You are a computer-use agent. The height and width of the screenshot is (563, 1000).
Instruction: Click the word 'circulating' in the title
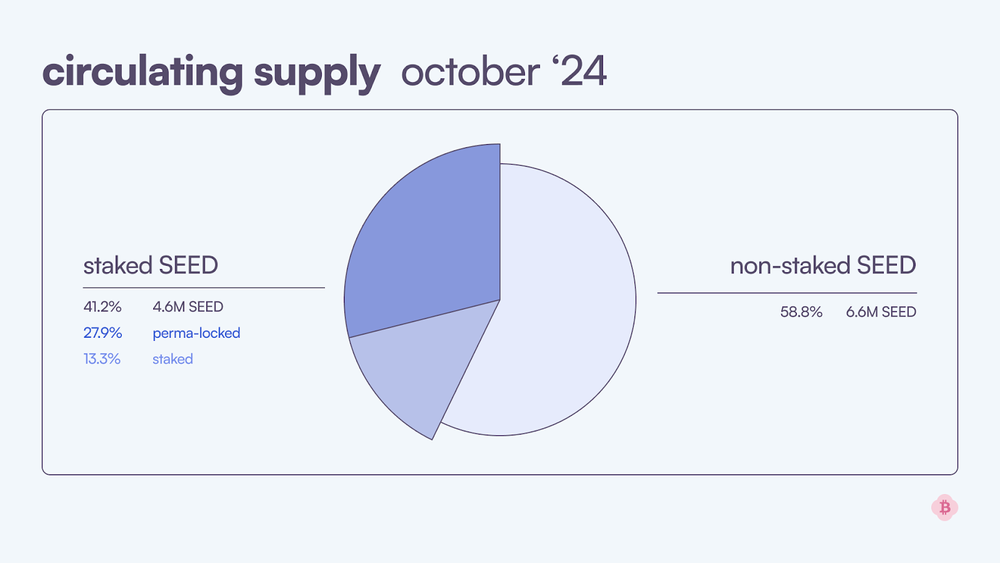pos(142,71)
